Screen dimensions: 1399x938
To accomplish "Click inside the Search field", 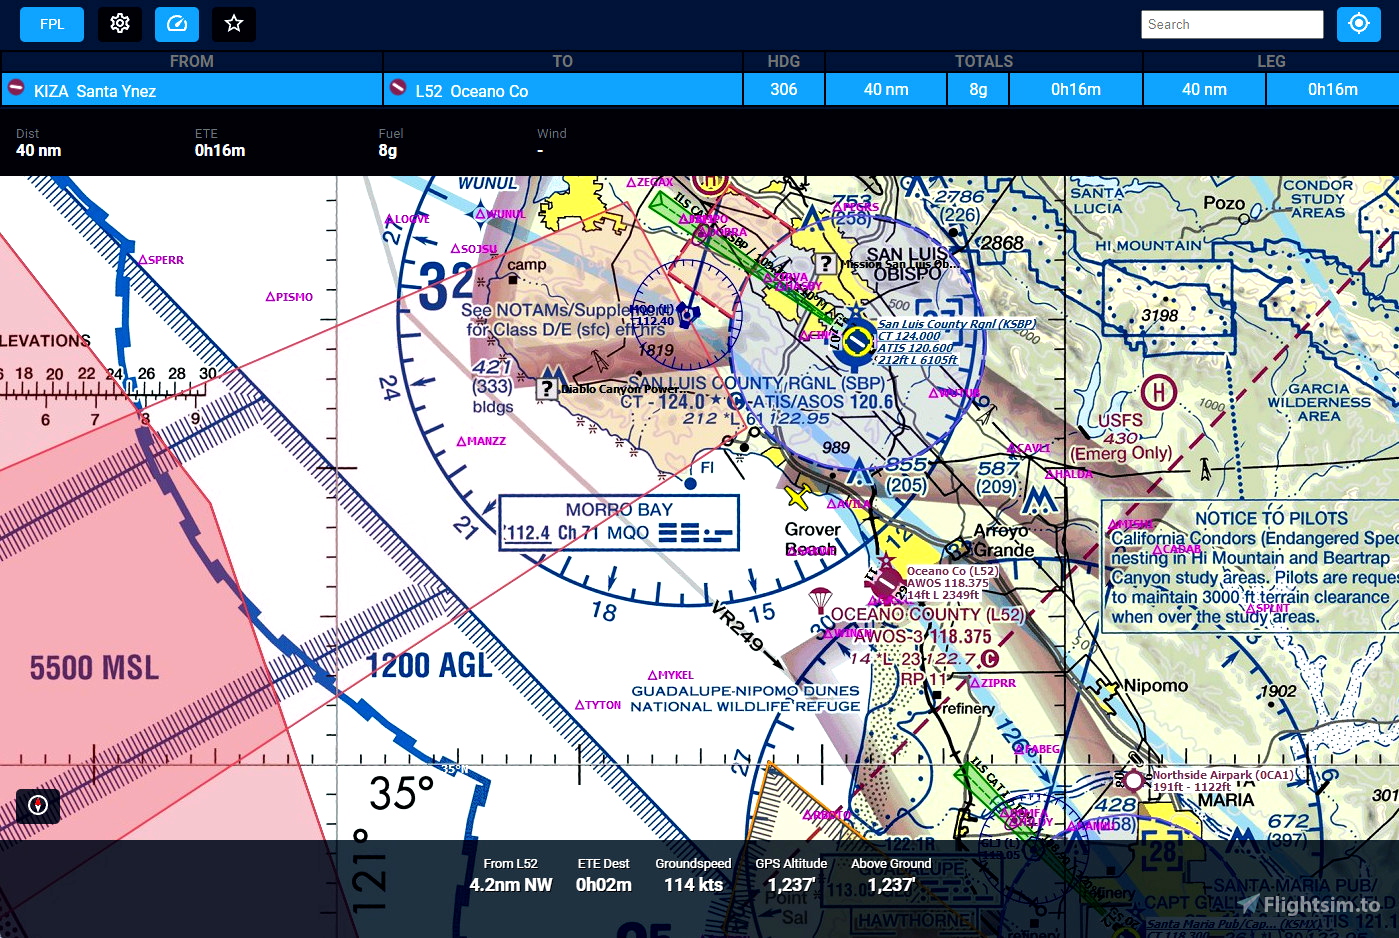I will 1232,24.
